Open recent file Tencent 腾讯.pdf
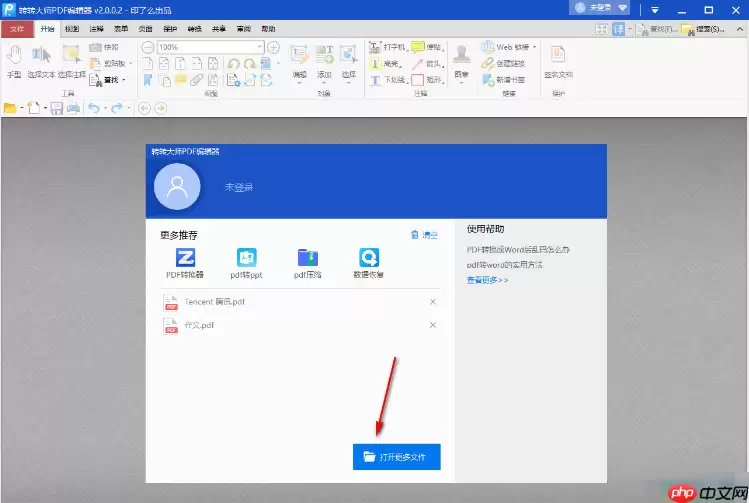Image resolution: width=749 pixels, height=503 pixels. [x=214, y=301]
